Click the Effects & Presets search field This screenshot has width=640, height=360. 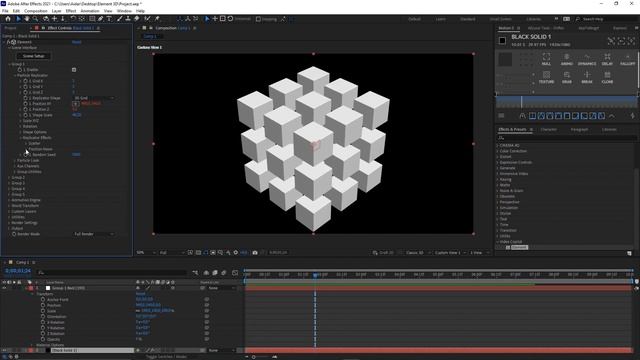[x=567, y=138]
